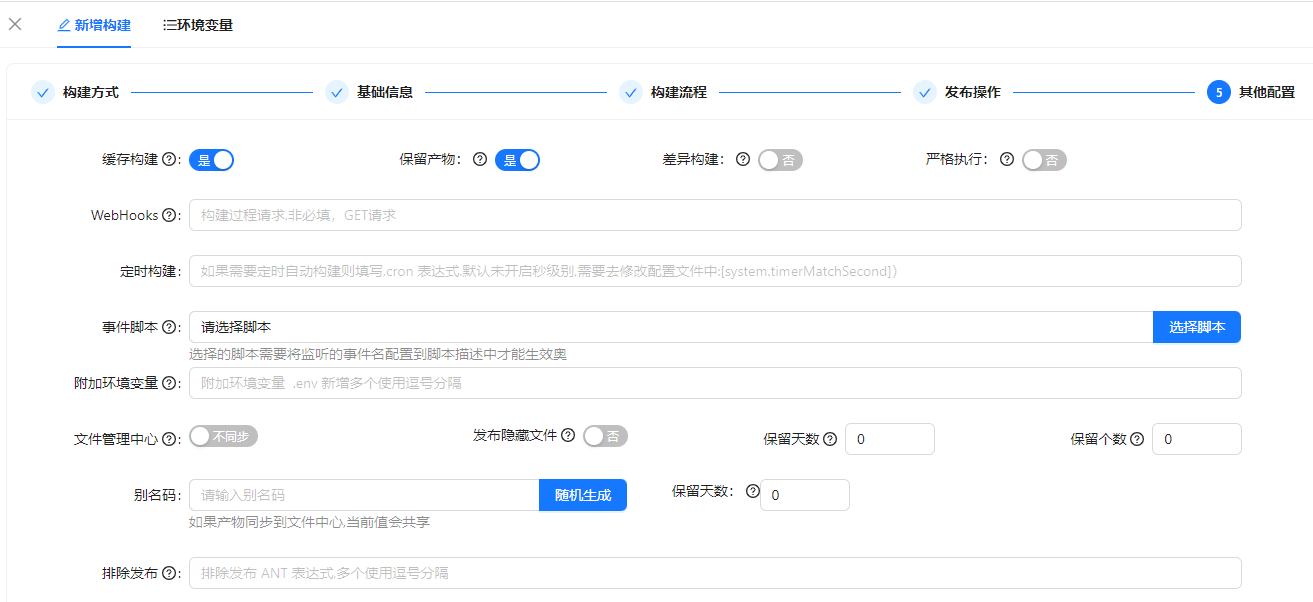Click the 定时构建 cron input field
The width and height of the screenshot is (1313, 602).
(714, 271)
